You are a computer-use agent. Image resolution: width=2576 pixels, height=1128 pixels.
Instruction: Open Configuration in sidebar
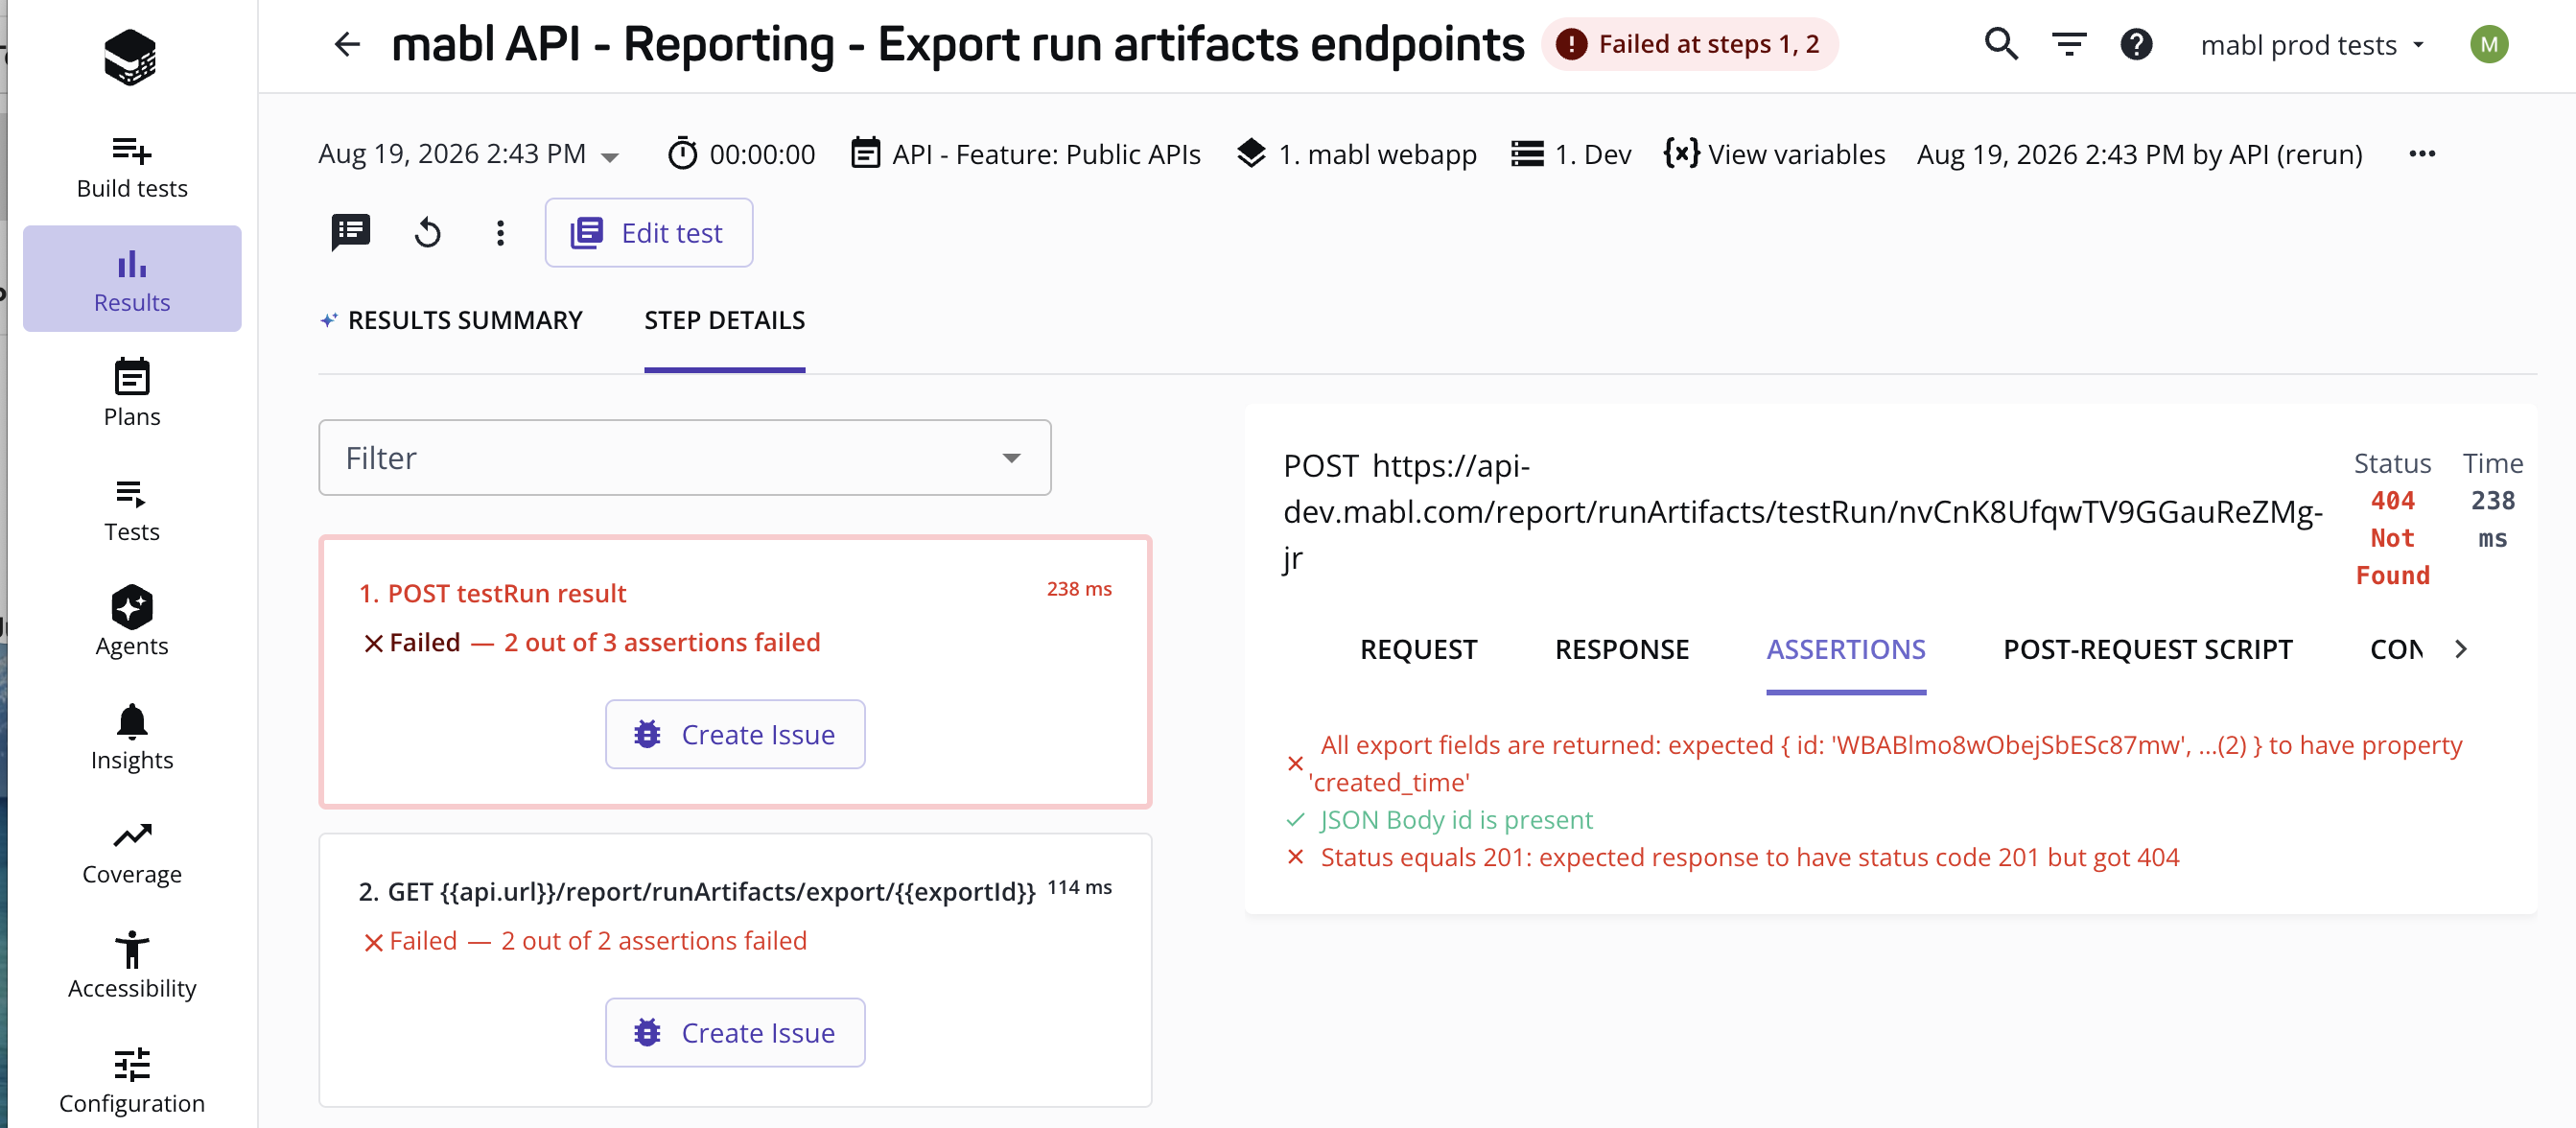132,1081
